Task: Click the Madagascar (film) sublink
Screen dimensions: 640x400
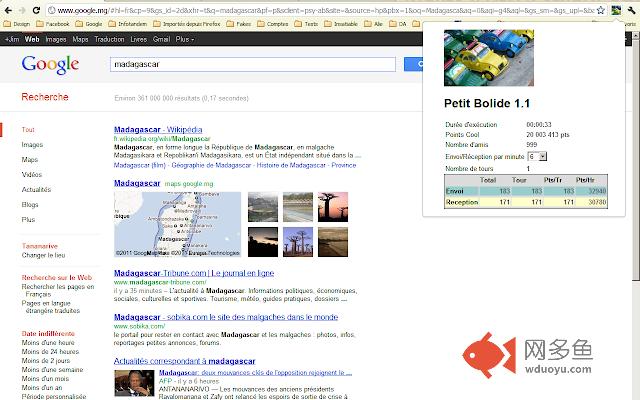Action: 140,165
